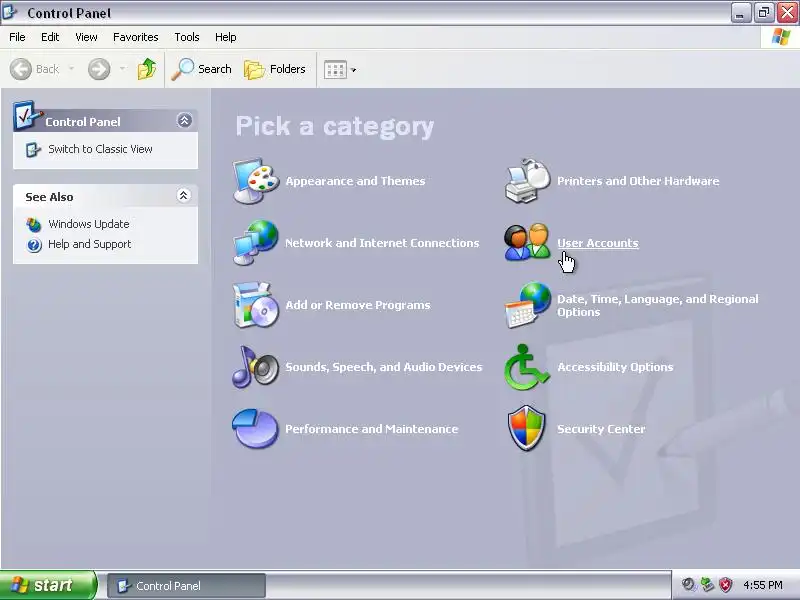Click the Switch to Classic View link
The height and width of the screenshot is (600, 800).
coord(100,149)
